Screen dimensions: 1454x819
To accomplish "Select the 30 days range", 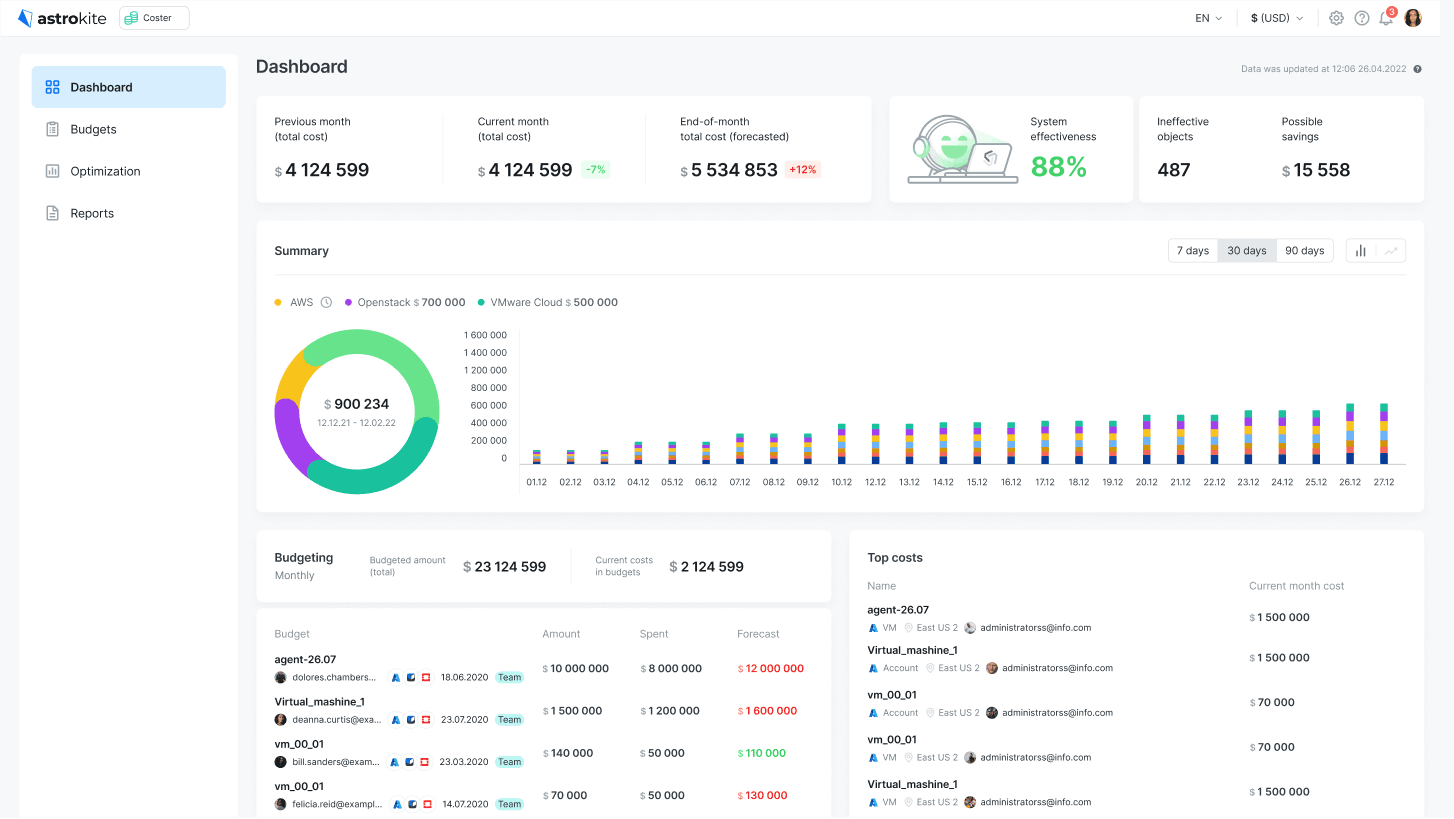I will 1247,251.
